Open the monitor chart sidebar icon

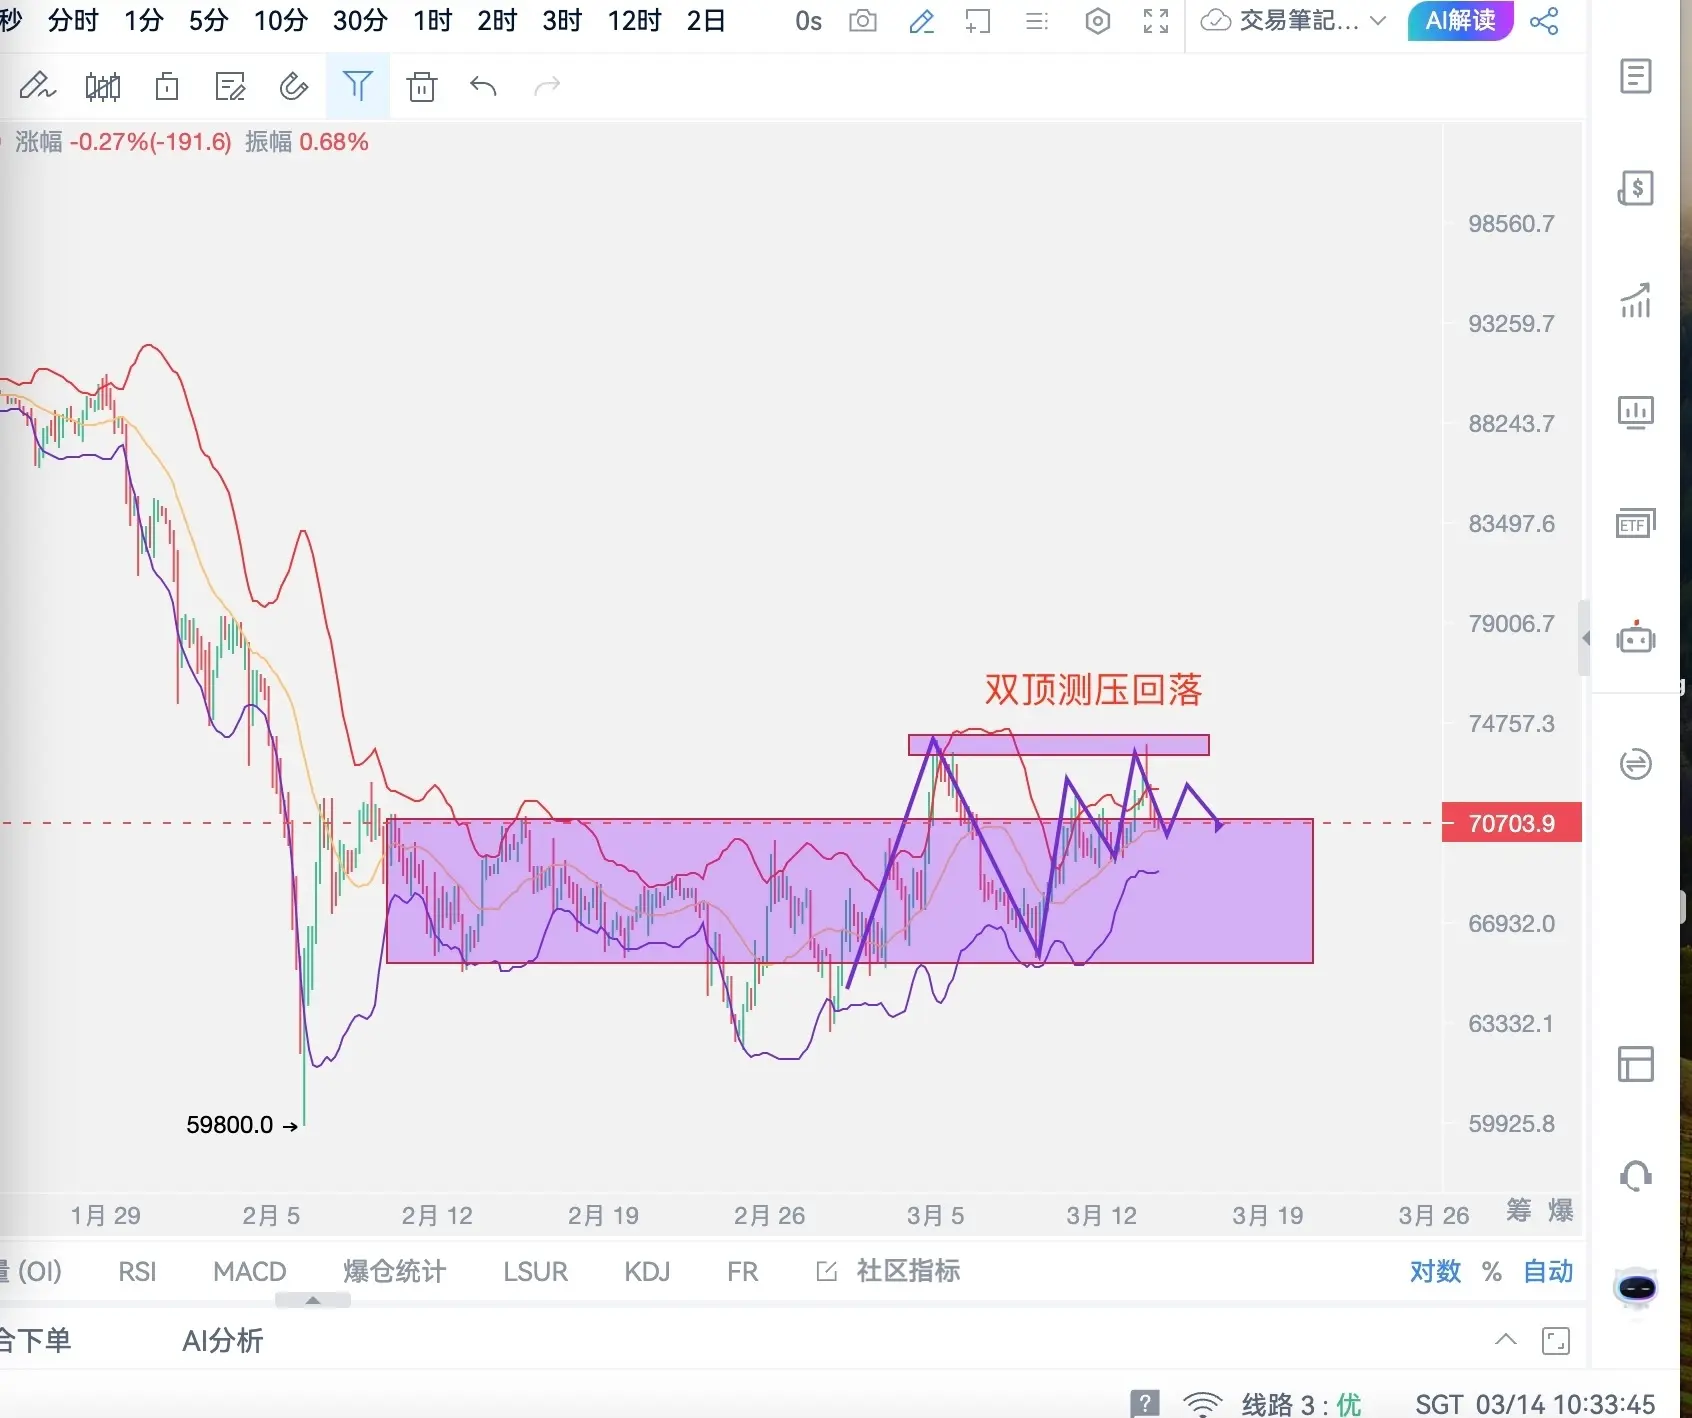1636,412
